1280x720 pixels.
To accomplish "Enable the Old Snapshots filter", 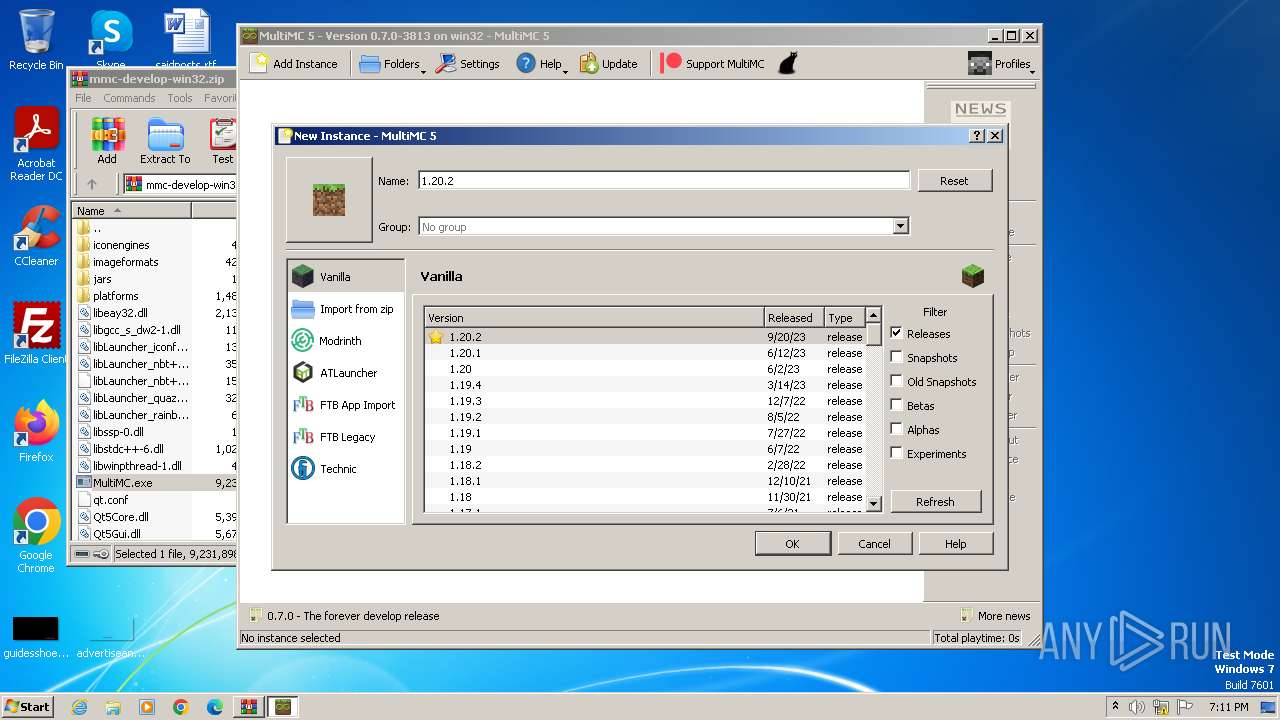I will tap(897, 381).
